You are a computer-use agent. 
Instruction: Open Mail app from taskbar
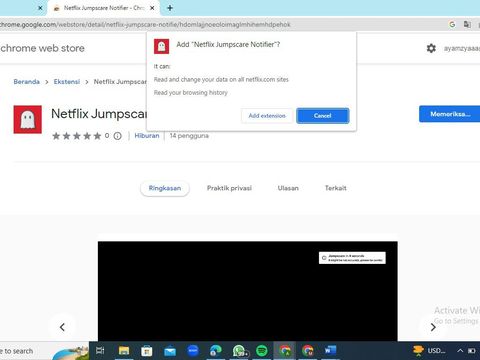coord(170,351)
